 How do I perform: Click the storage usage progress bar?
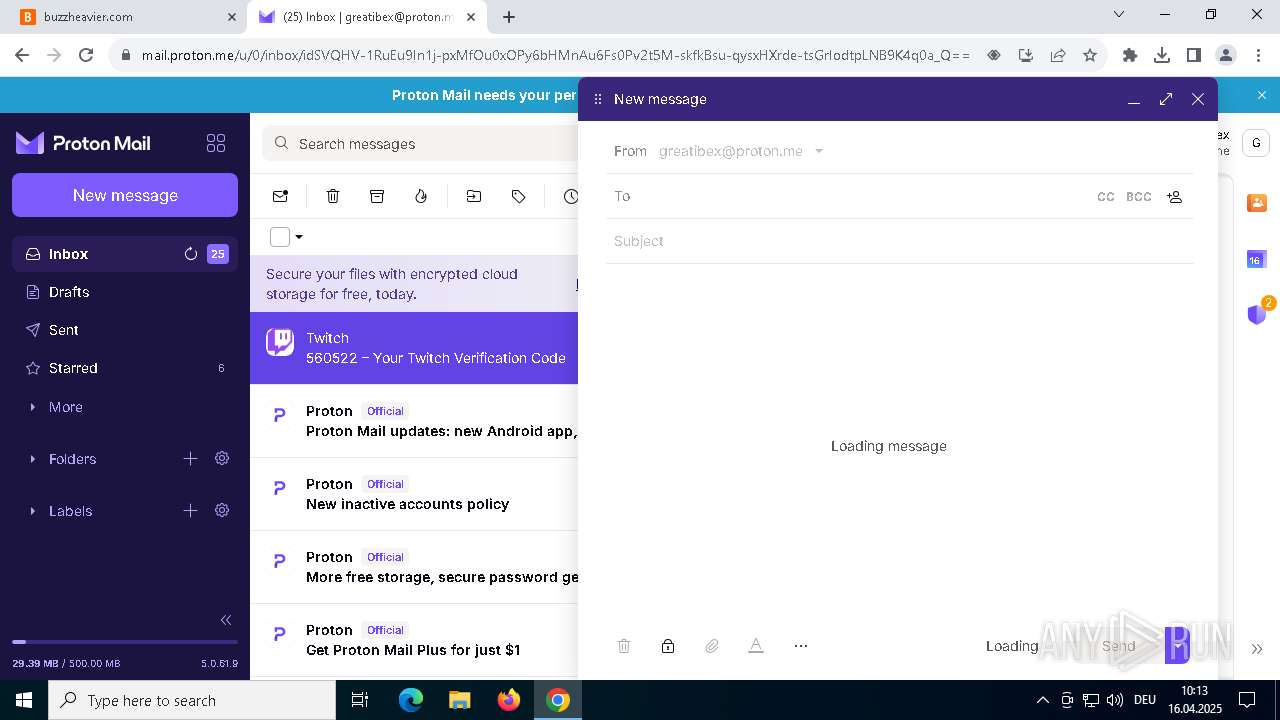(125, 642)
